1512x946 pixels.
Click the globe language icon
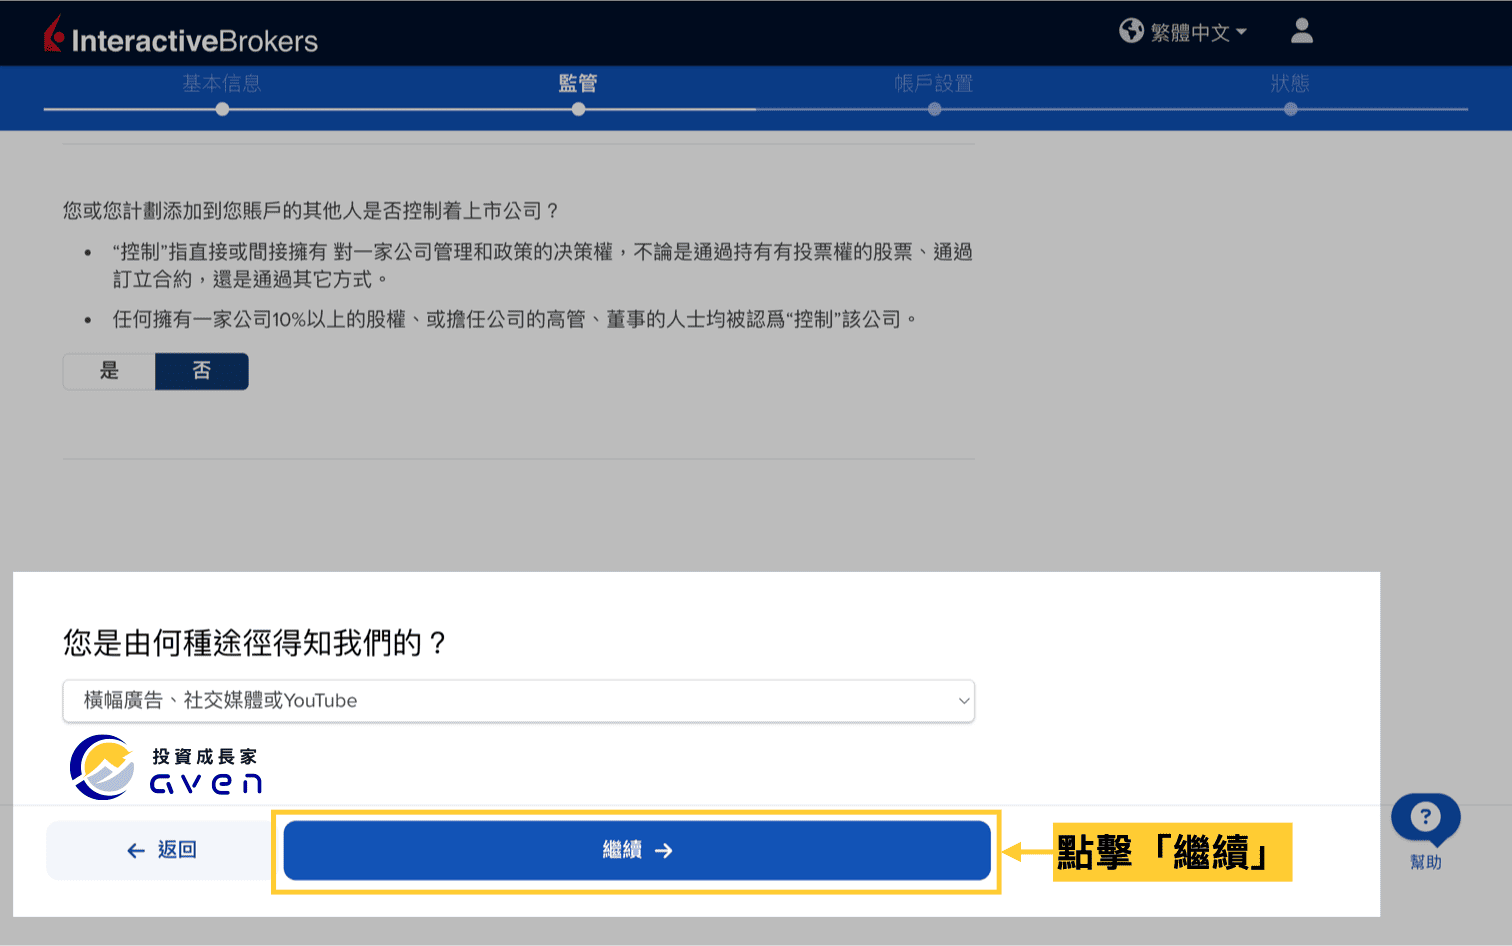tap(1131, 31)
